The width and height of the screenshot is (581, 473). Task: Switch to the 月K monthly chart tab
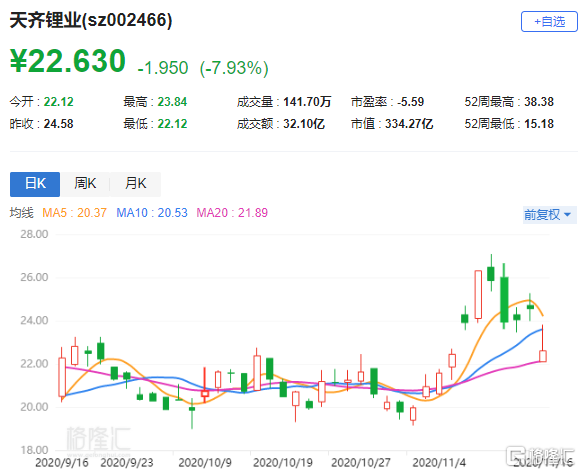coord(136,184)
